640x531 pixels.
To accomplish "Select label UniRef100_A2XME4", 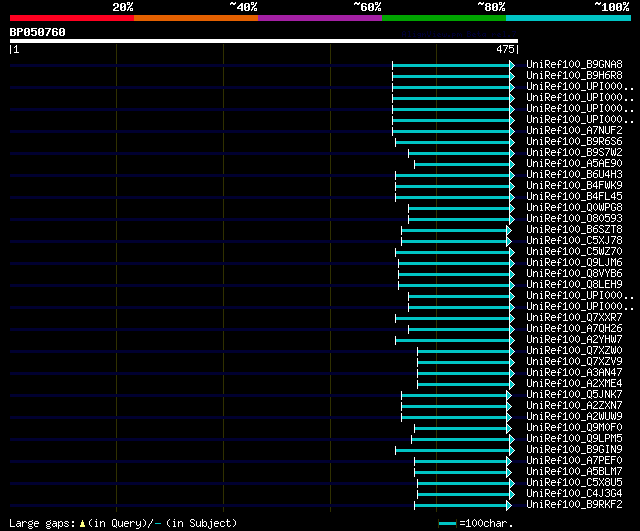I will 574,384.
